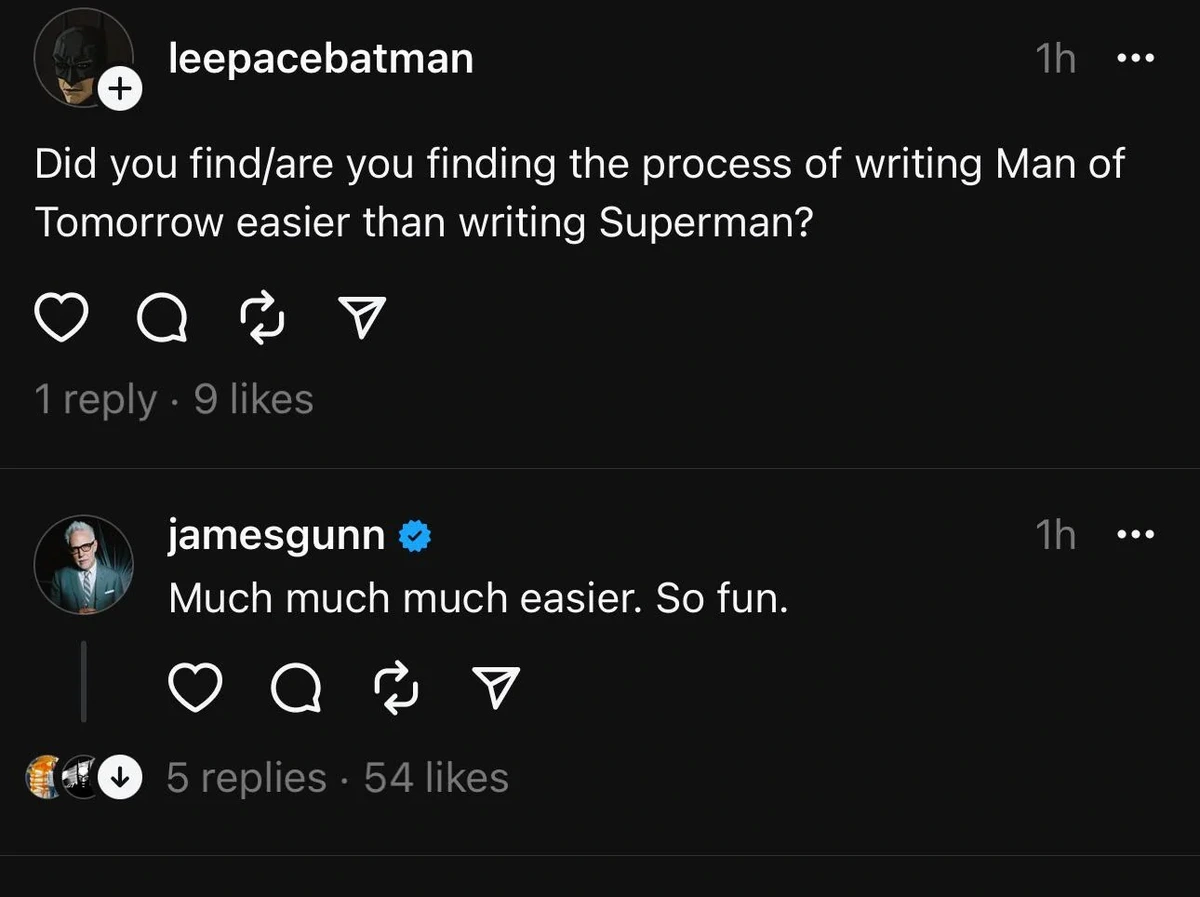1200x897 pixels.
Task: Open the jamesgunn username profile link
Action: click(x=277, y=536)
